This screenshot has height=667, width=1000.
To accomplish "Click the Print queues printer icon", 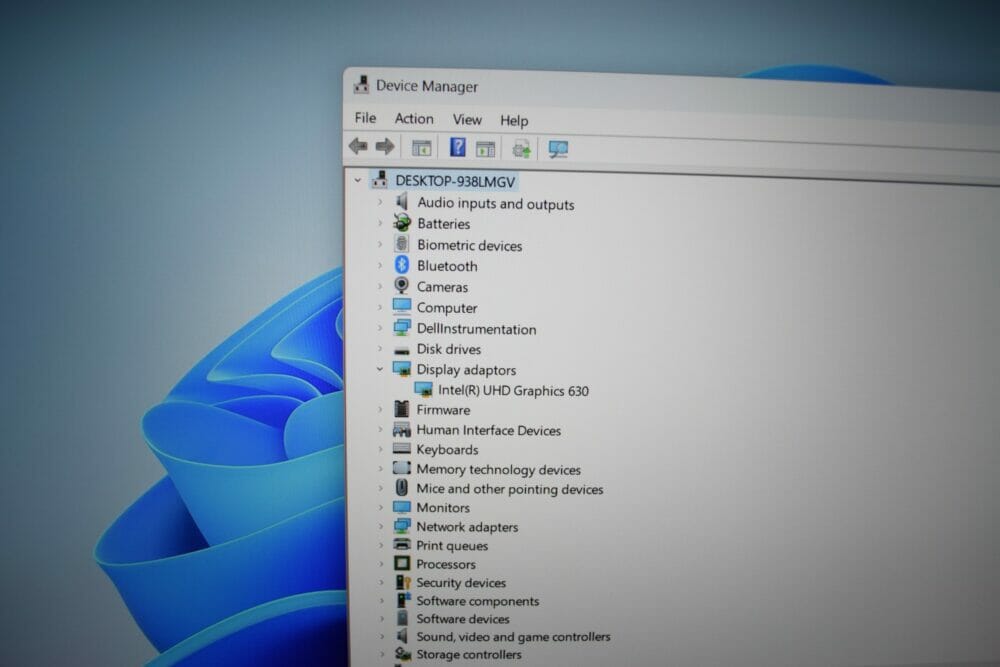I will pos(402,545).
